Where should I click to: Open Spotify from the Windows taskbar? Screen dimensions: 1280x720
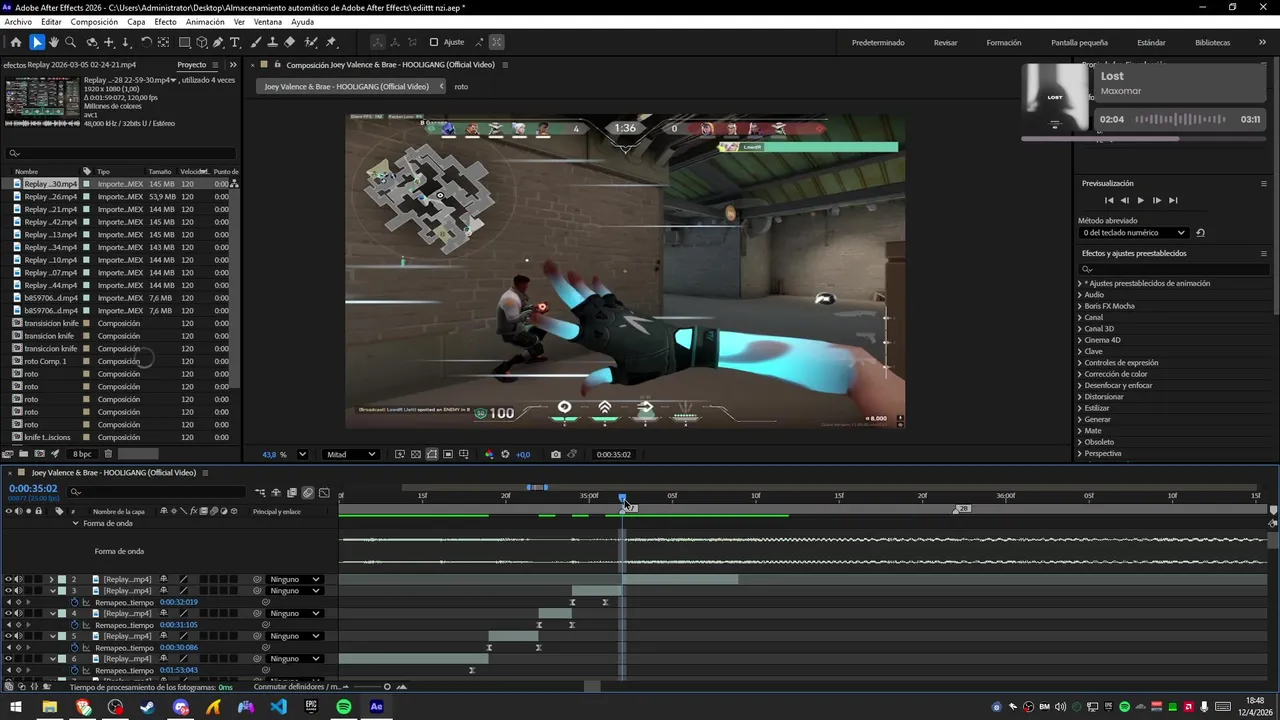344,707
